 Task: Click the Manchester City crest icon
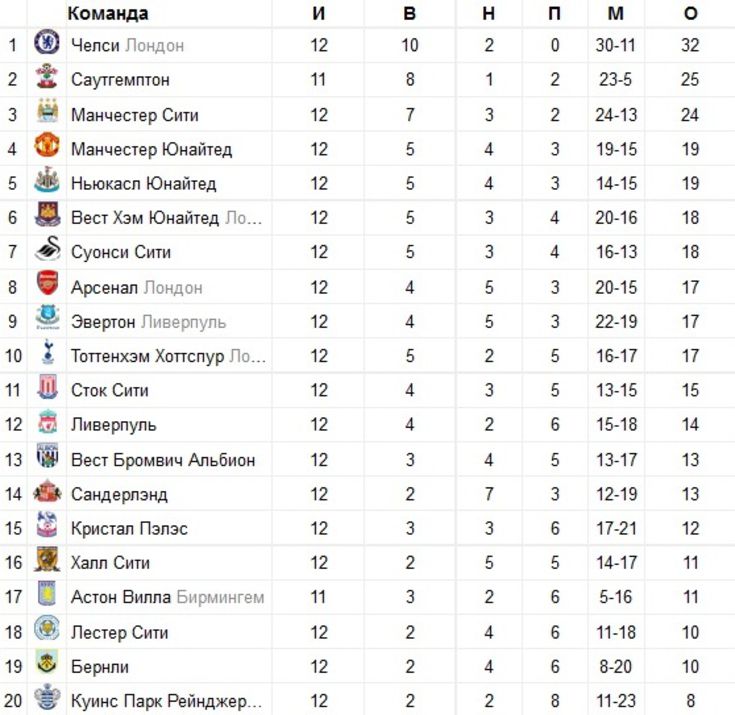coord(47,111)
